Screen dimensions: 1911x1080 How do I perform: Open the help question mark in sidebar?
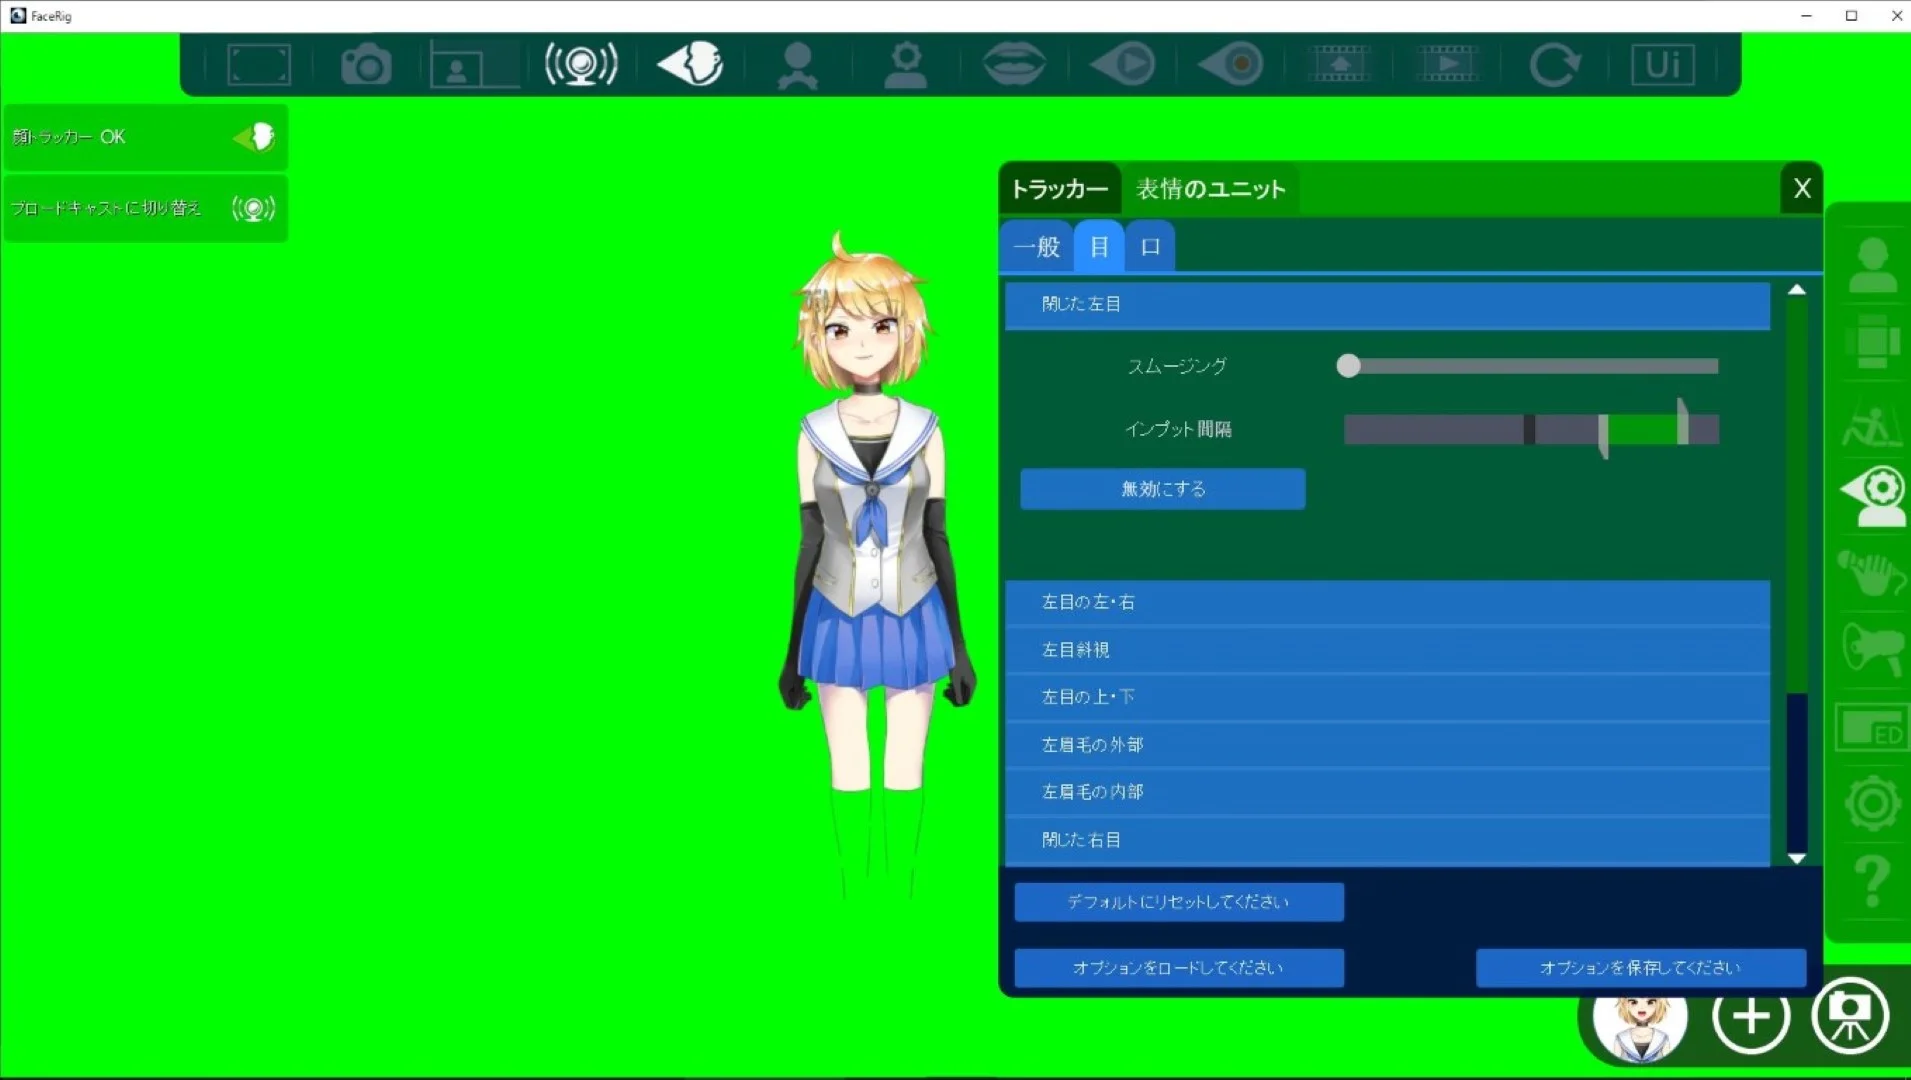point(1871,882)
